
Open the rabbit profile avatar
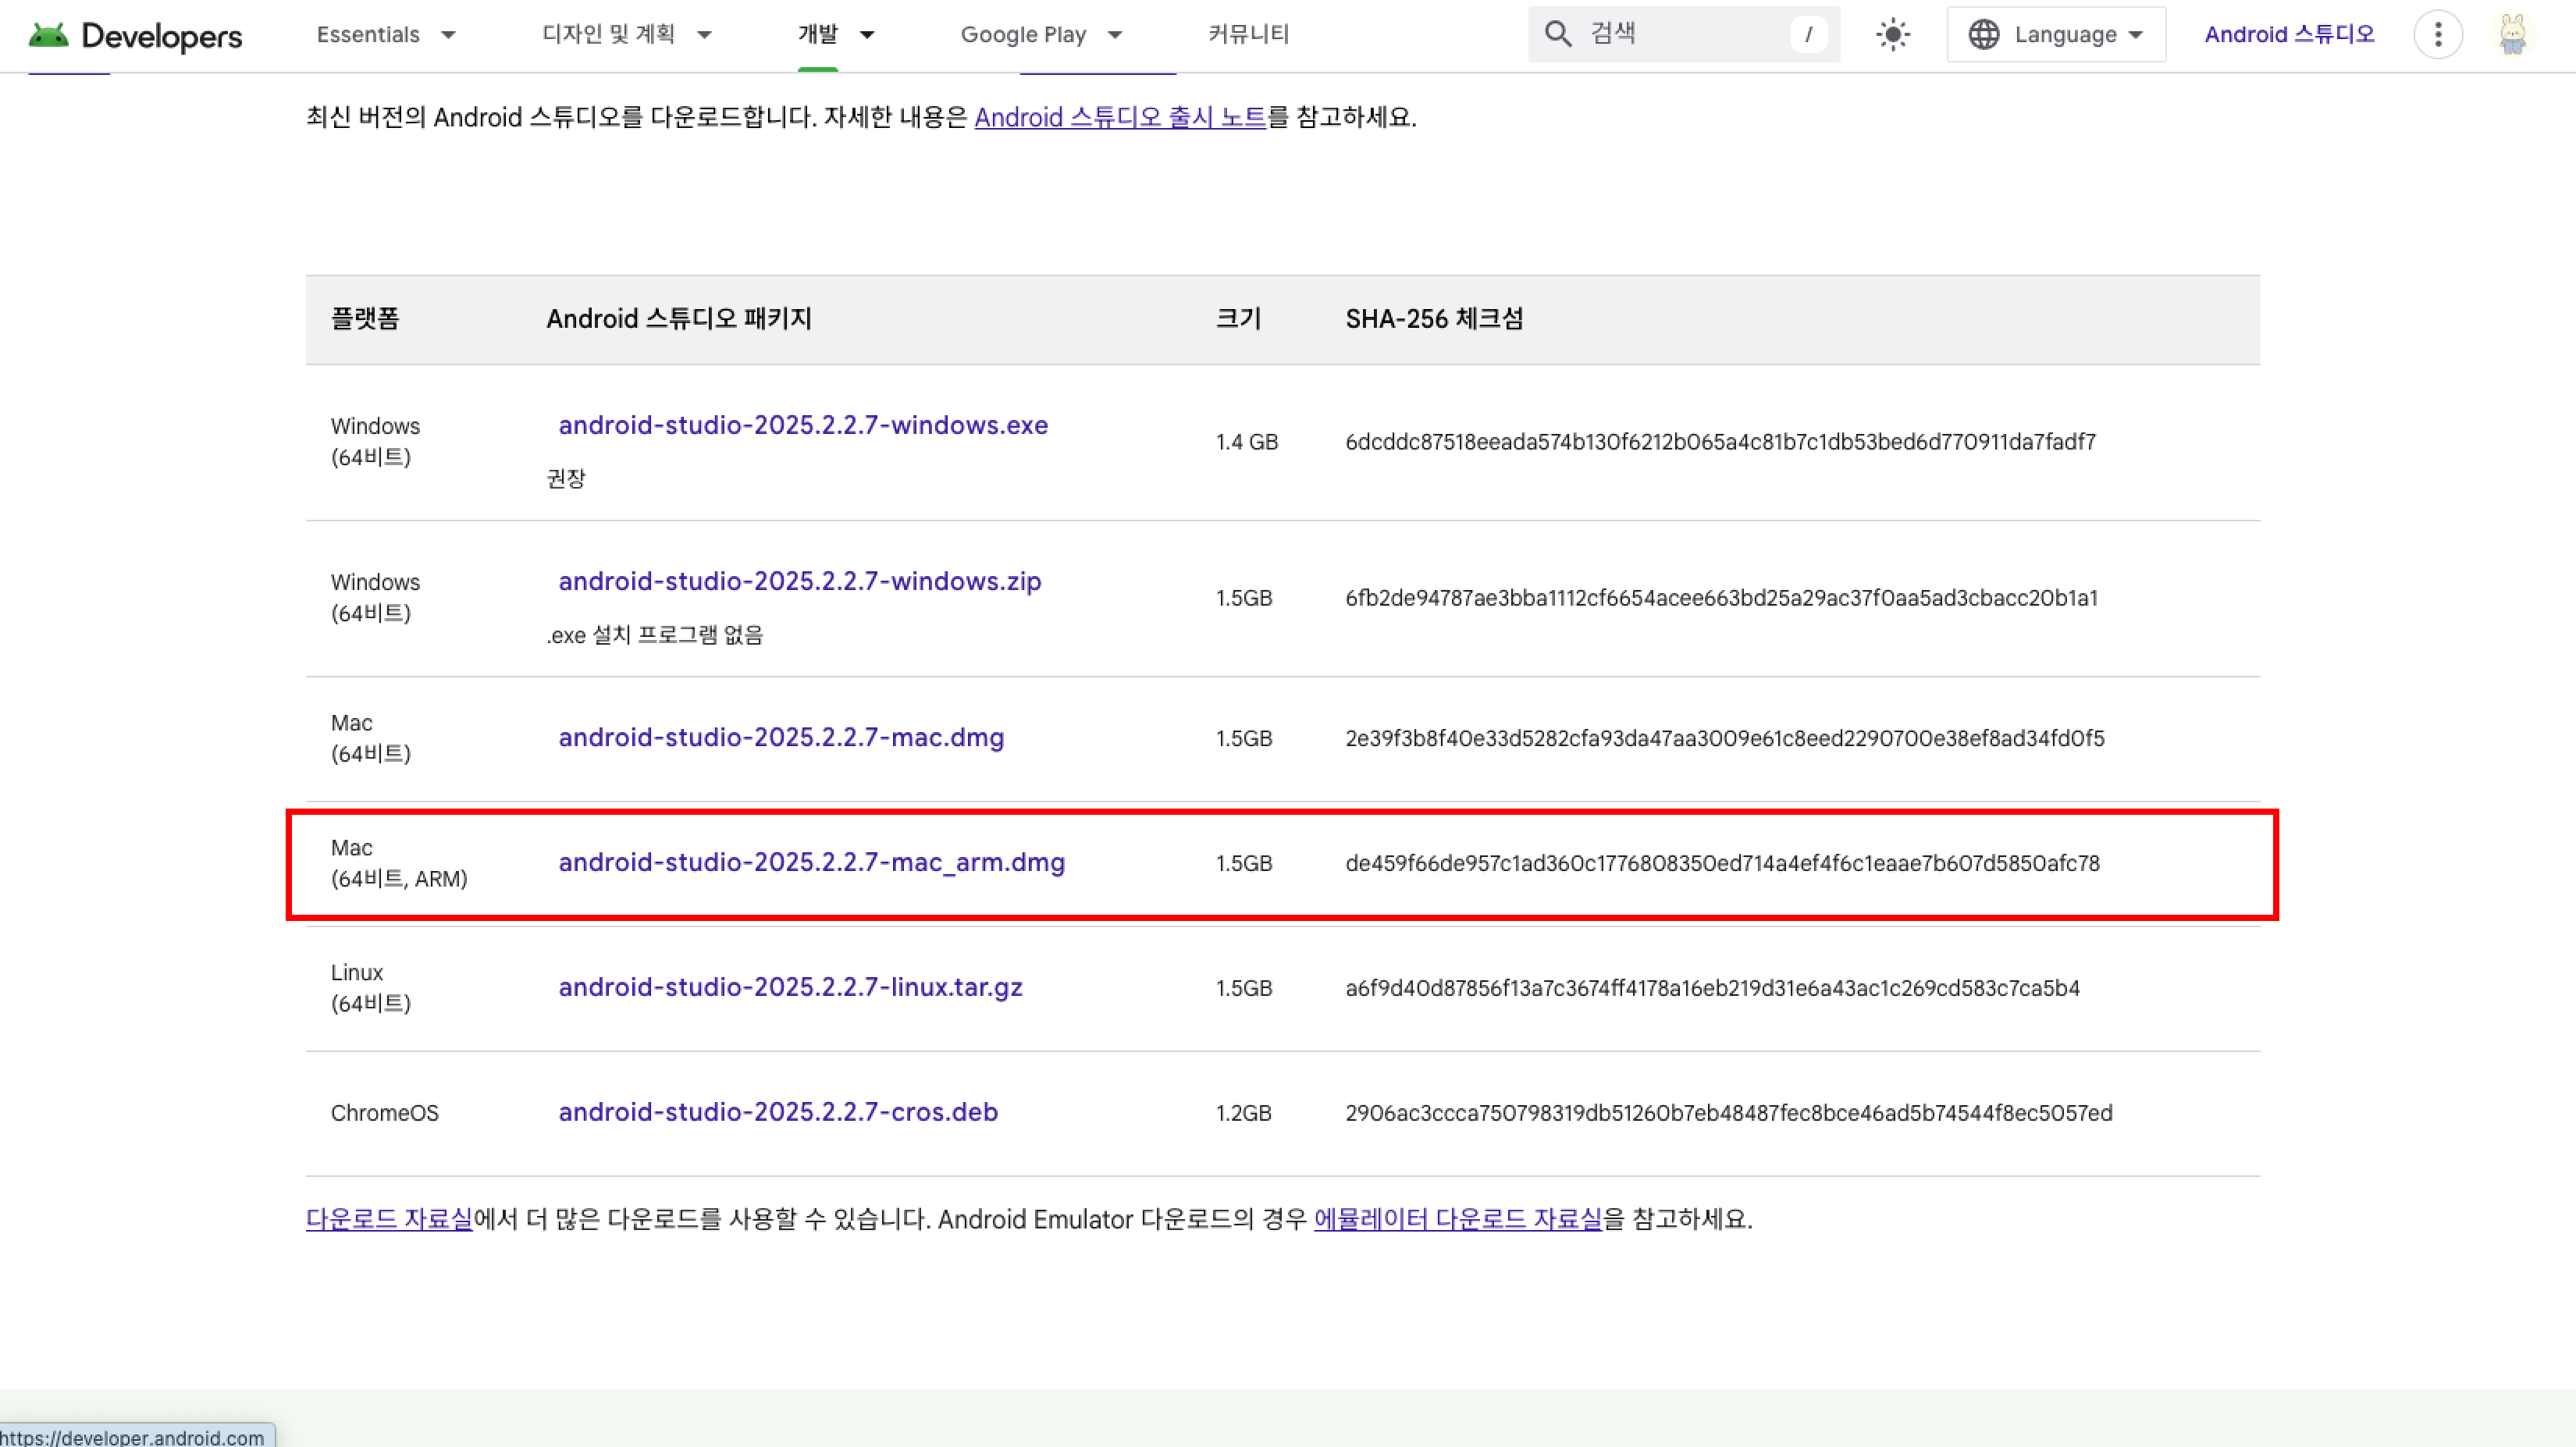pos(2512,35)
